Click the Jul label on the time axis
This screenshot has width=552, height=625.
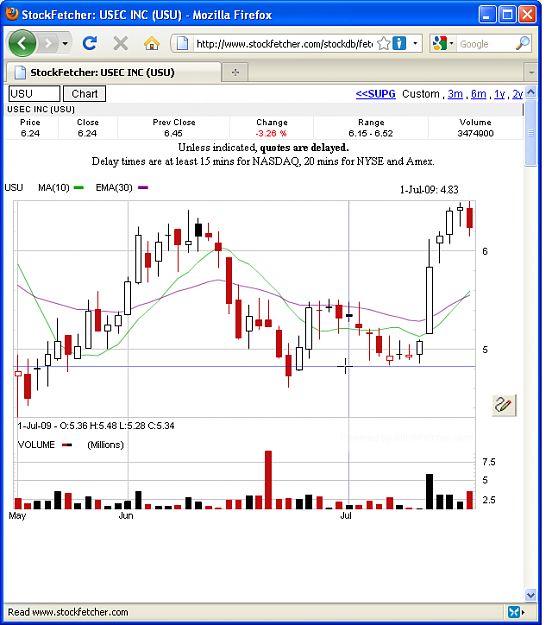pyautogui.click(x=346, y=516)
